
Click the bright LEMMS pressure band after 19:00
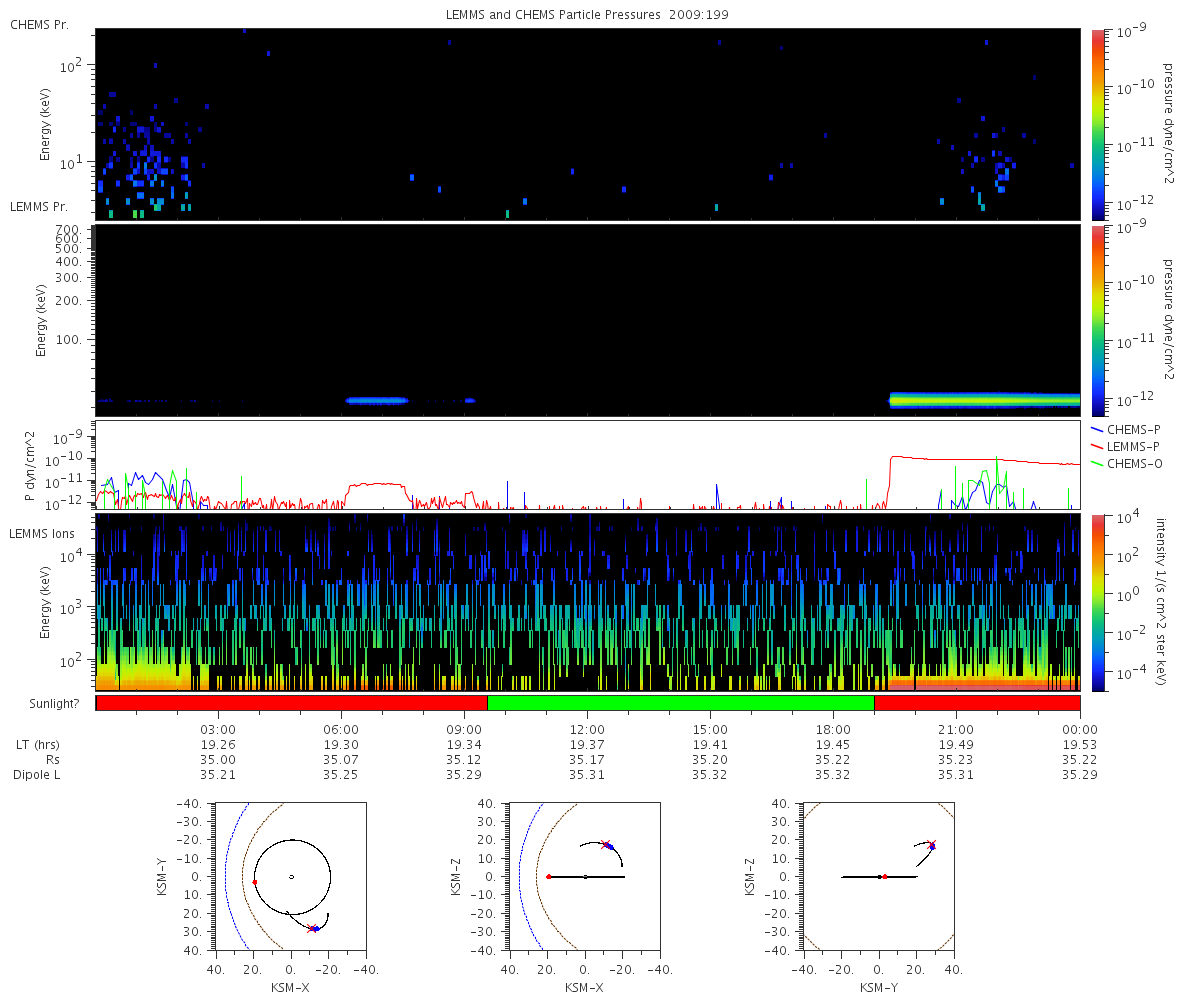(x=985, y=400)
